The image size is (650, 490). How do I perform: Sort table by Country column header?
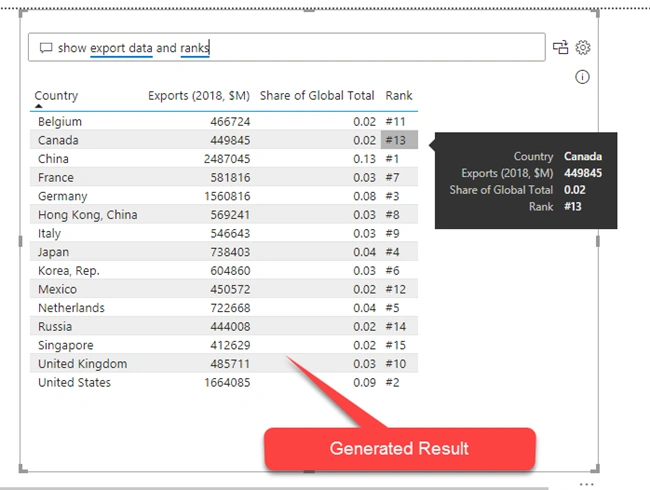[56, 95]
